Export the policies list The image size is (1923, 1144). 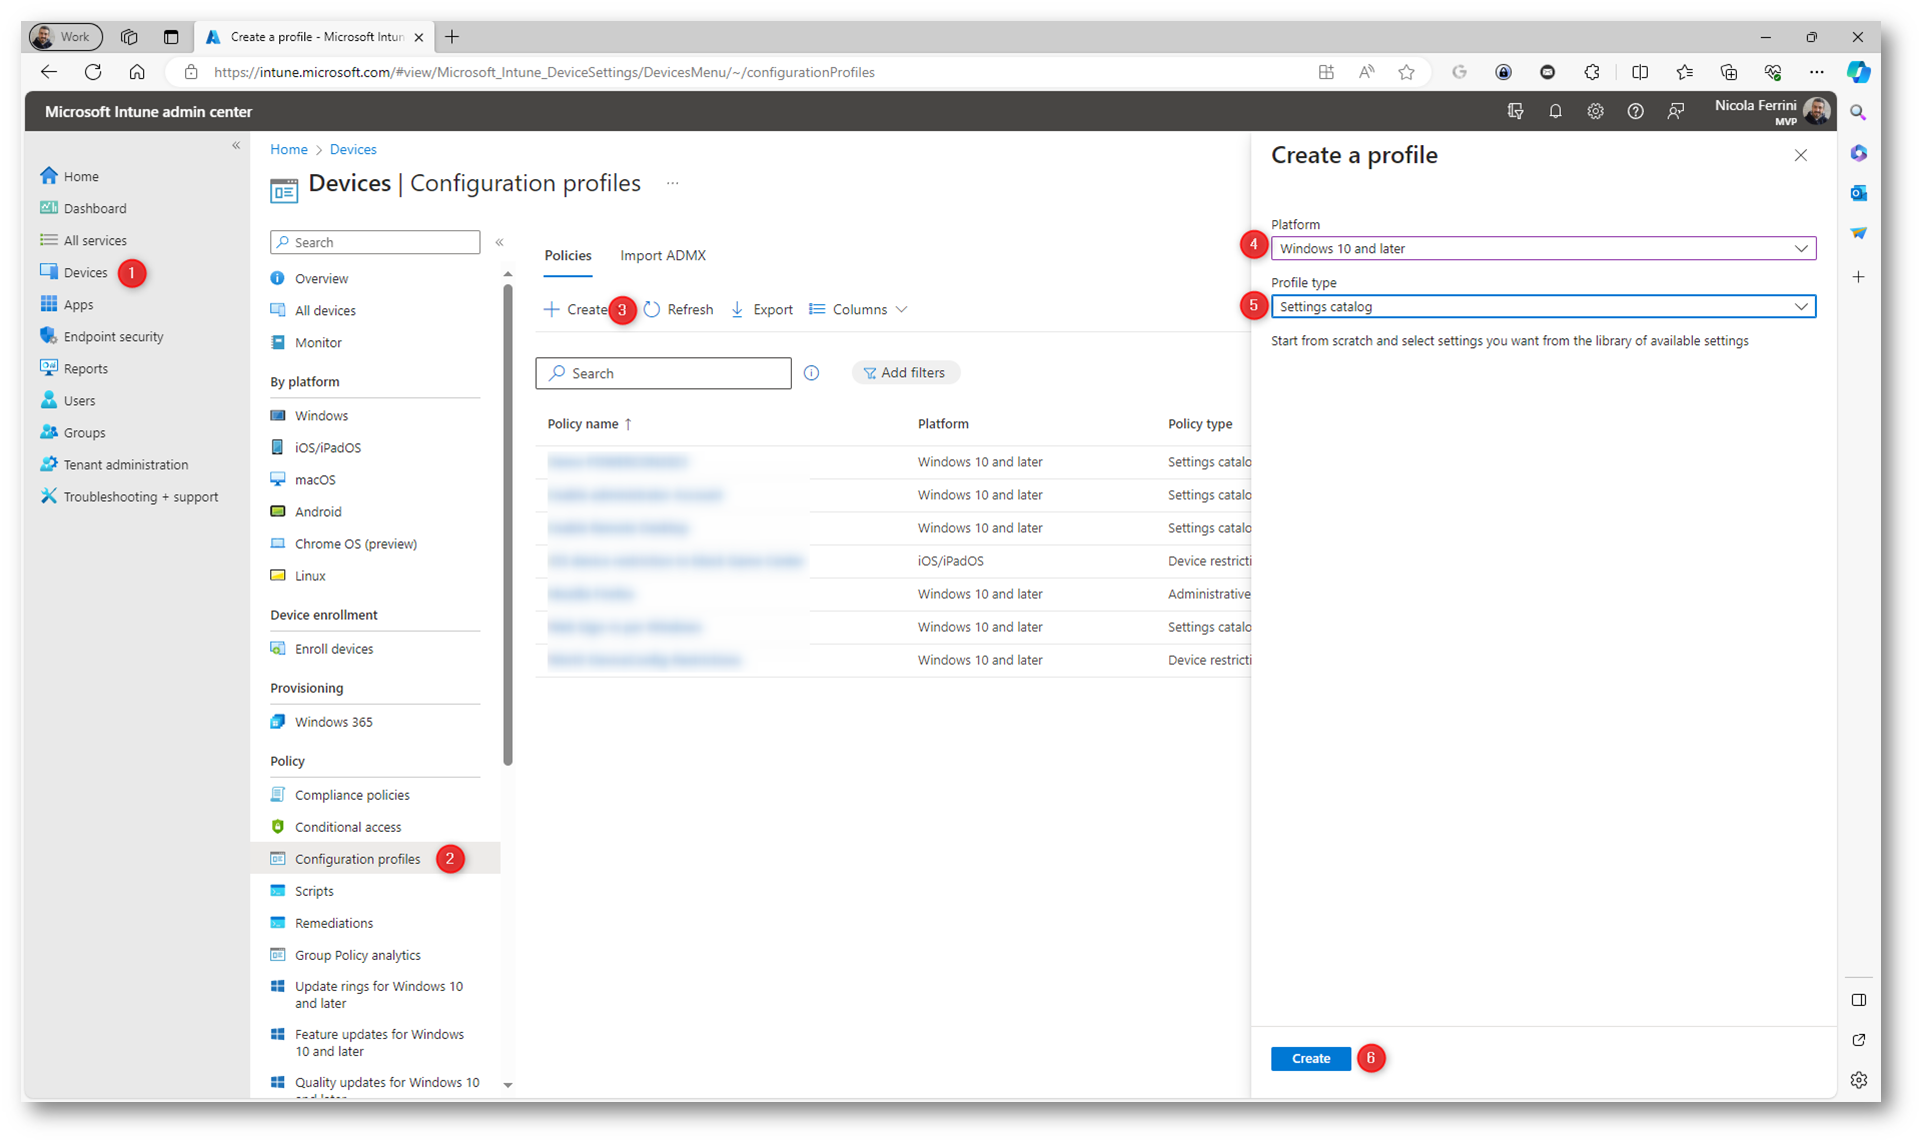point(762,309)
